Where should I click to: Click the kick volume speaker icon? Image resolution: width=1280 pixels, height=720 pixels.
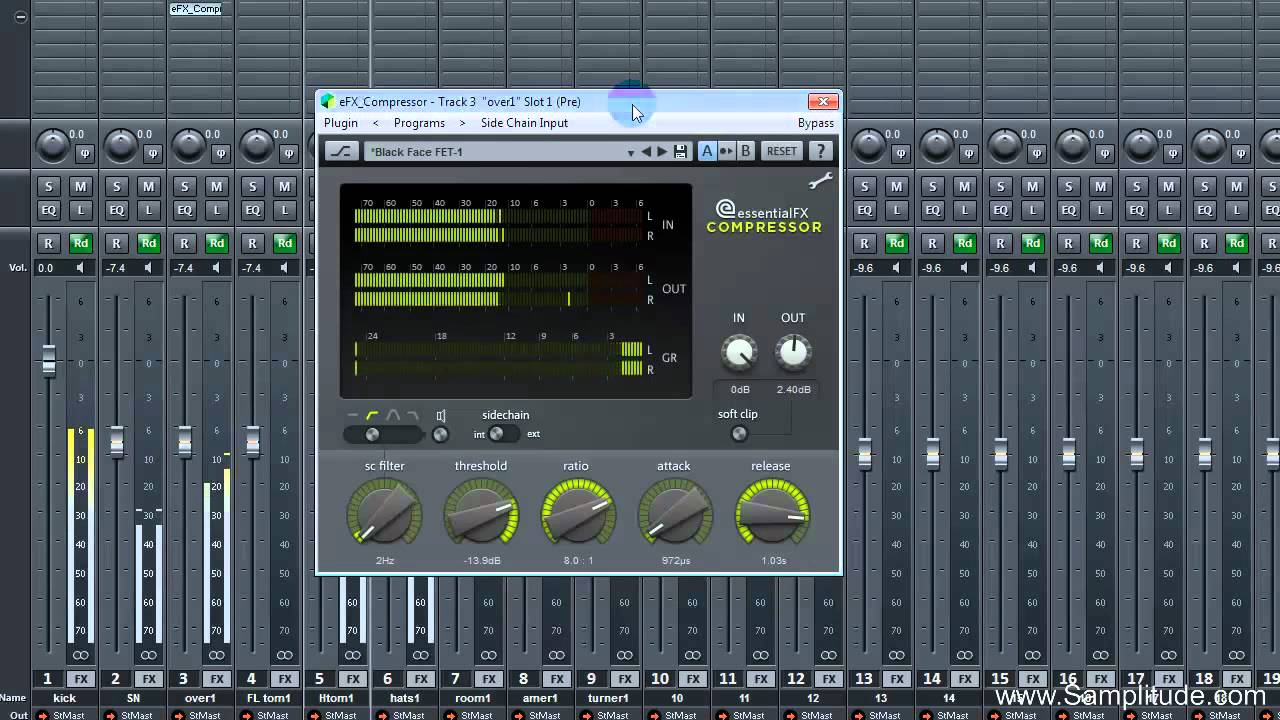80,268
